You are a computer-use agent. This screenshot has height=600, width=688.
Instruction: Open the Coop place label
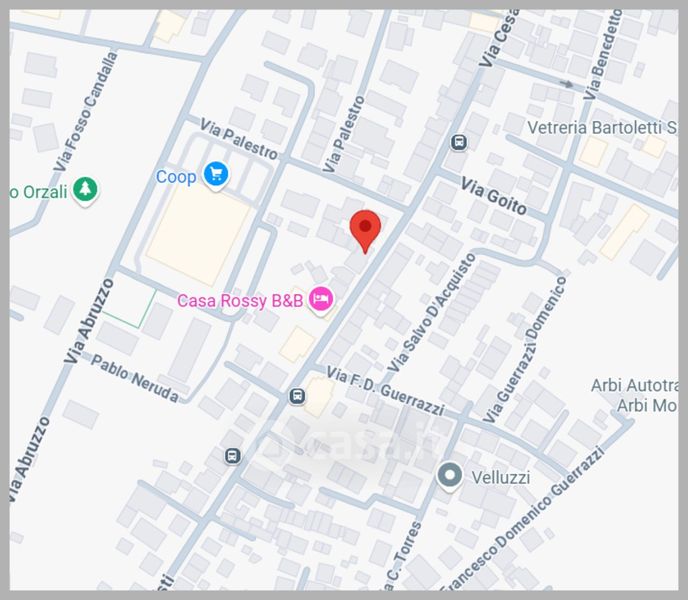click(x=176, y=177)
